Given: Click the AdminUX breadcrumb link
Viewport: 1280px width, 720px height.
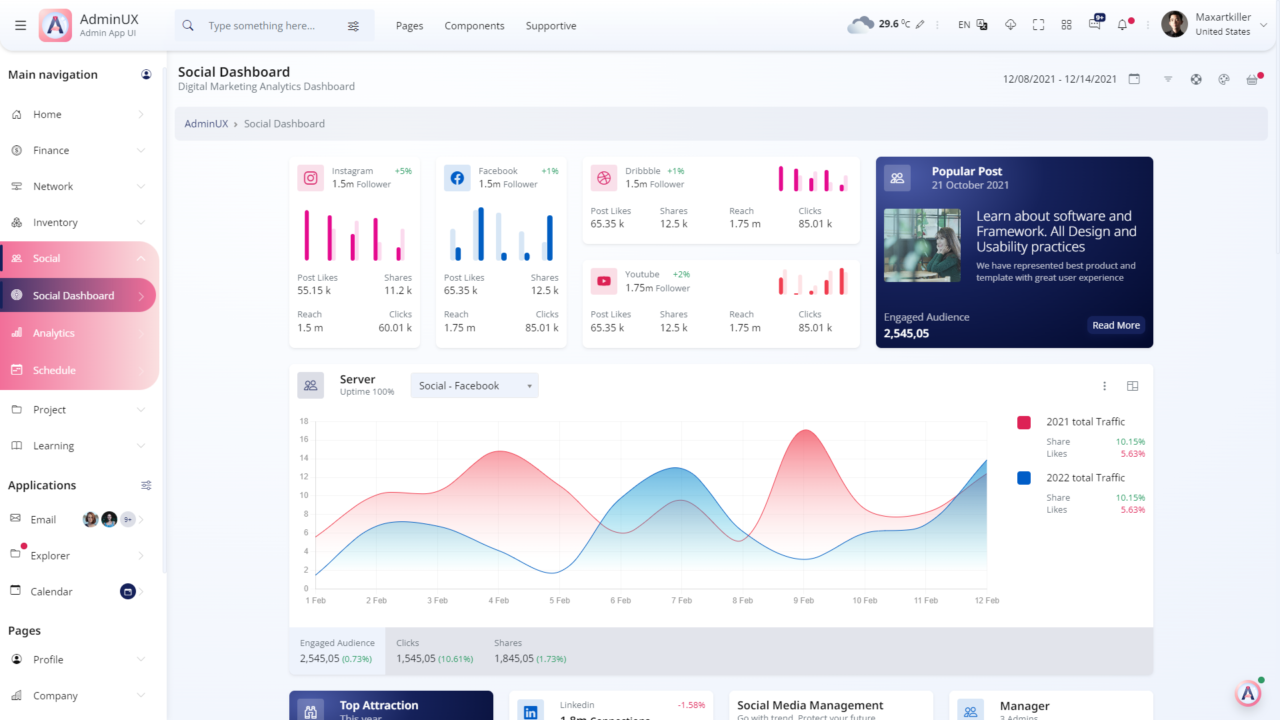Looking at the screenshot, I should [x=207, y=123].
